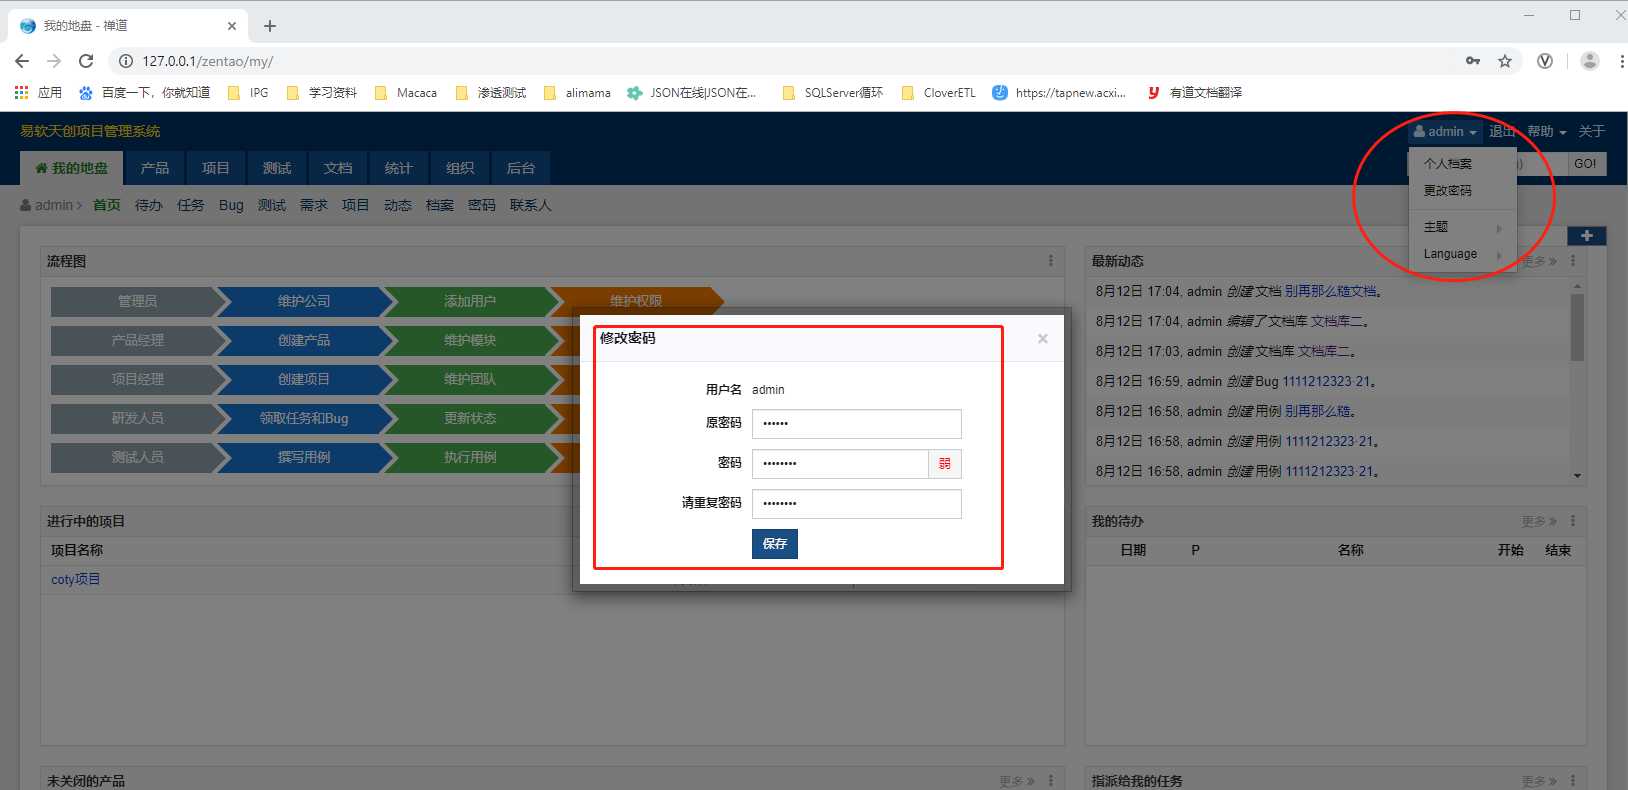Open the Macaca bookmark folder
Image resolution: width=1628 pixels, height=790 pixels.
tap(406, 92)
